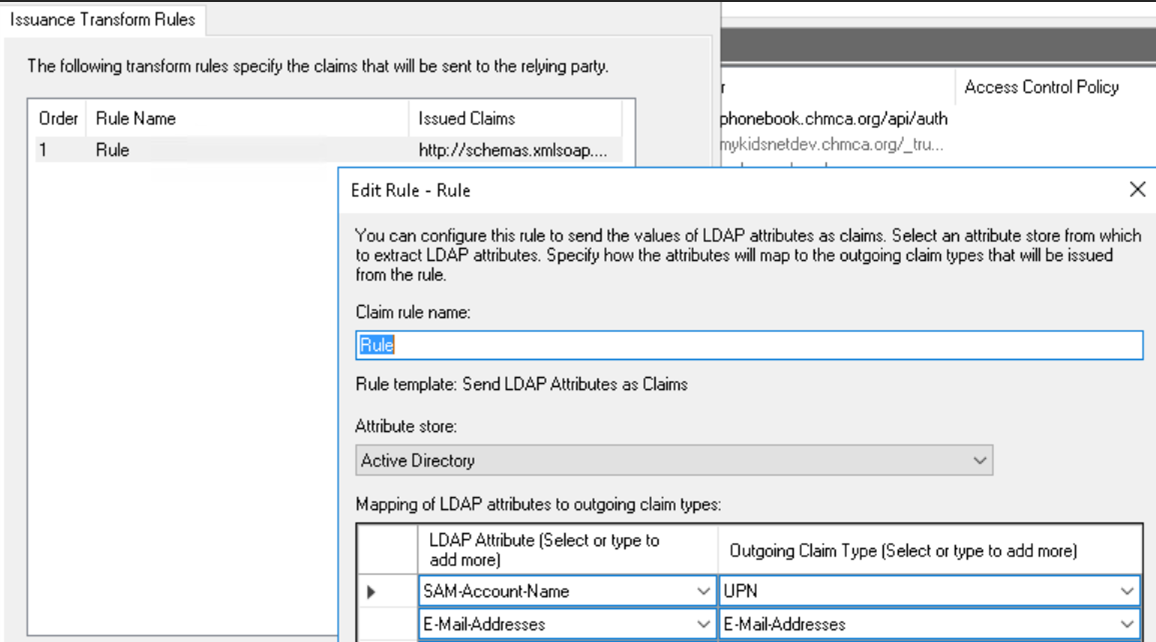Open the E-Mail-Addresses outgoing claim type dropdown
This screenshot has width=1156, height=642.
[1127, 624]
